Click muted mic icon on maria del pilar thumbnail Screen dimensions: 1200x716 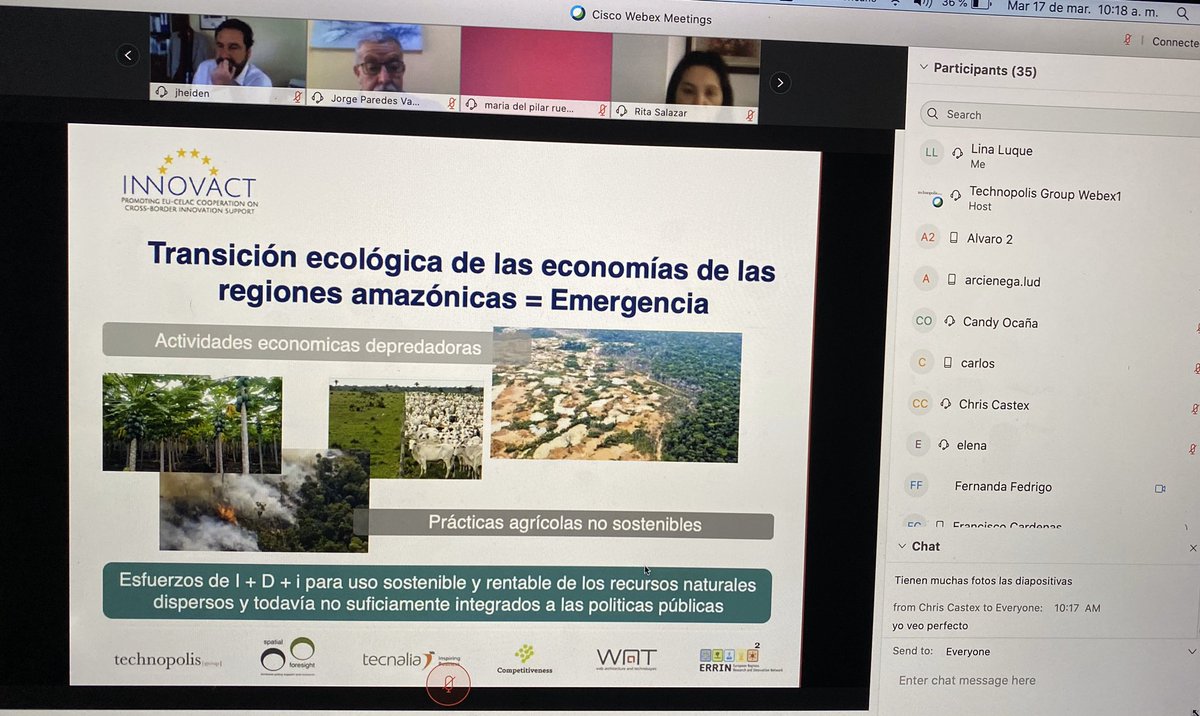(x=603, y=109)
